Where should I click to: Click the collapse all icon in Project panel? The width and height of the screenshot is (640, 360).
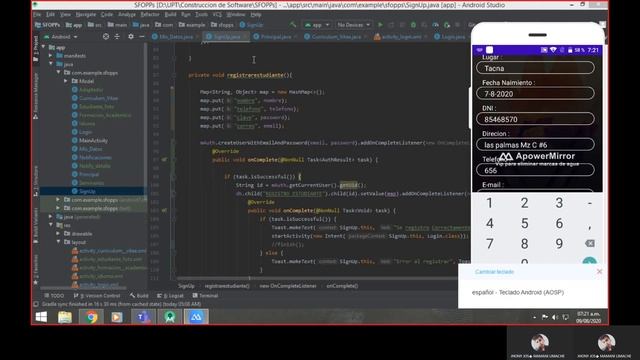point(117,36)
